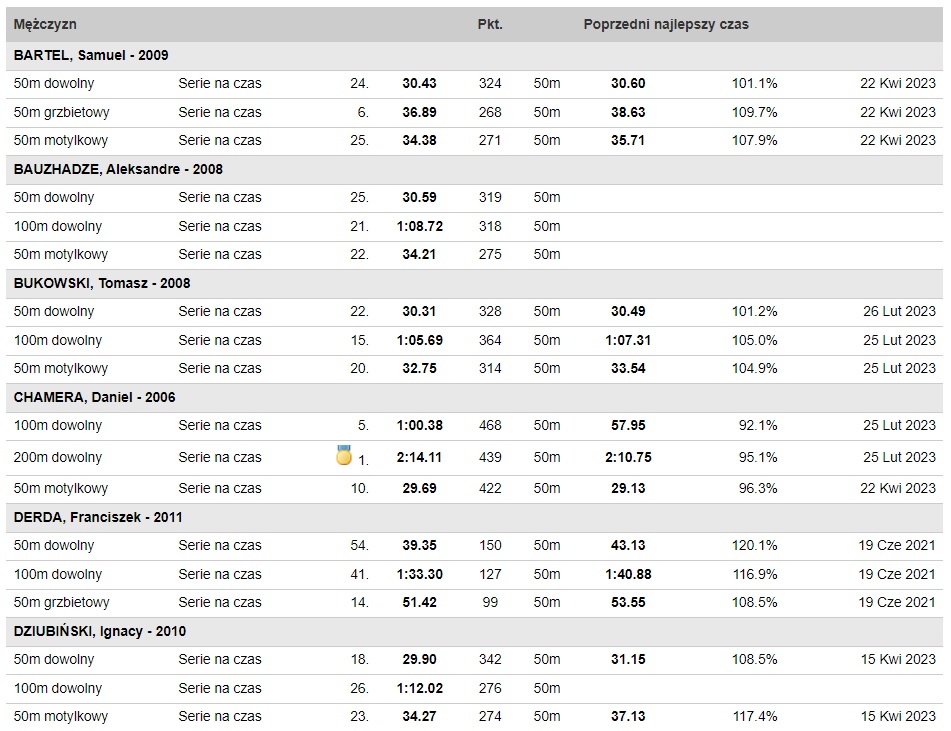
Task: Open DZIUBIŃSKI, Ignacy - 2010 profile
Action: pos(100,632)
